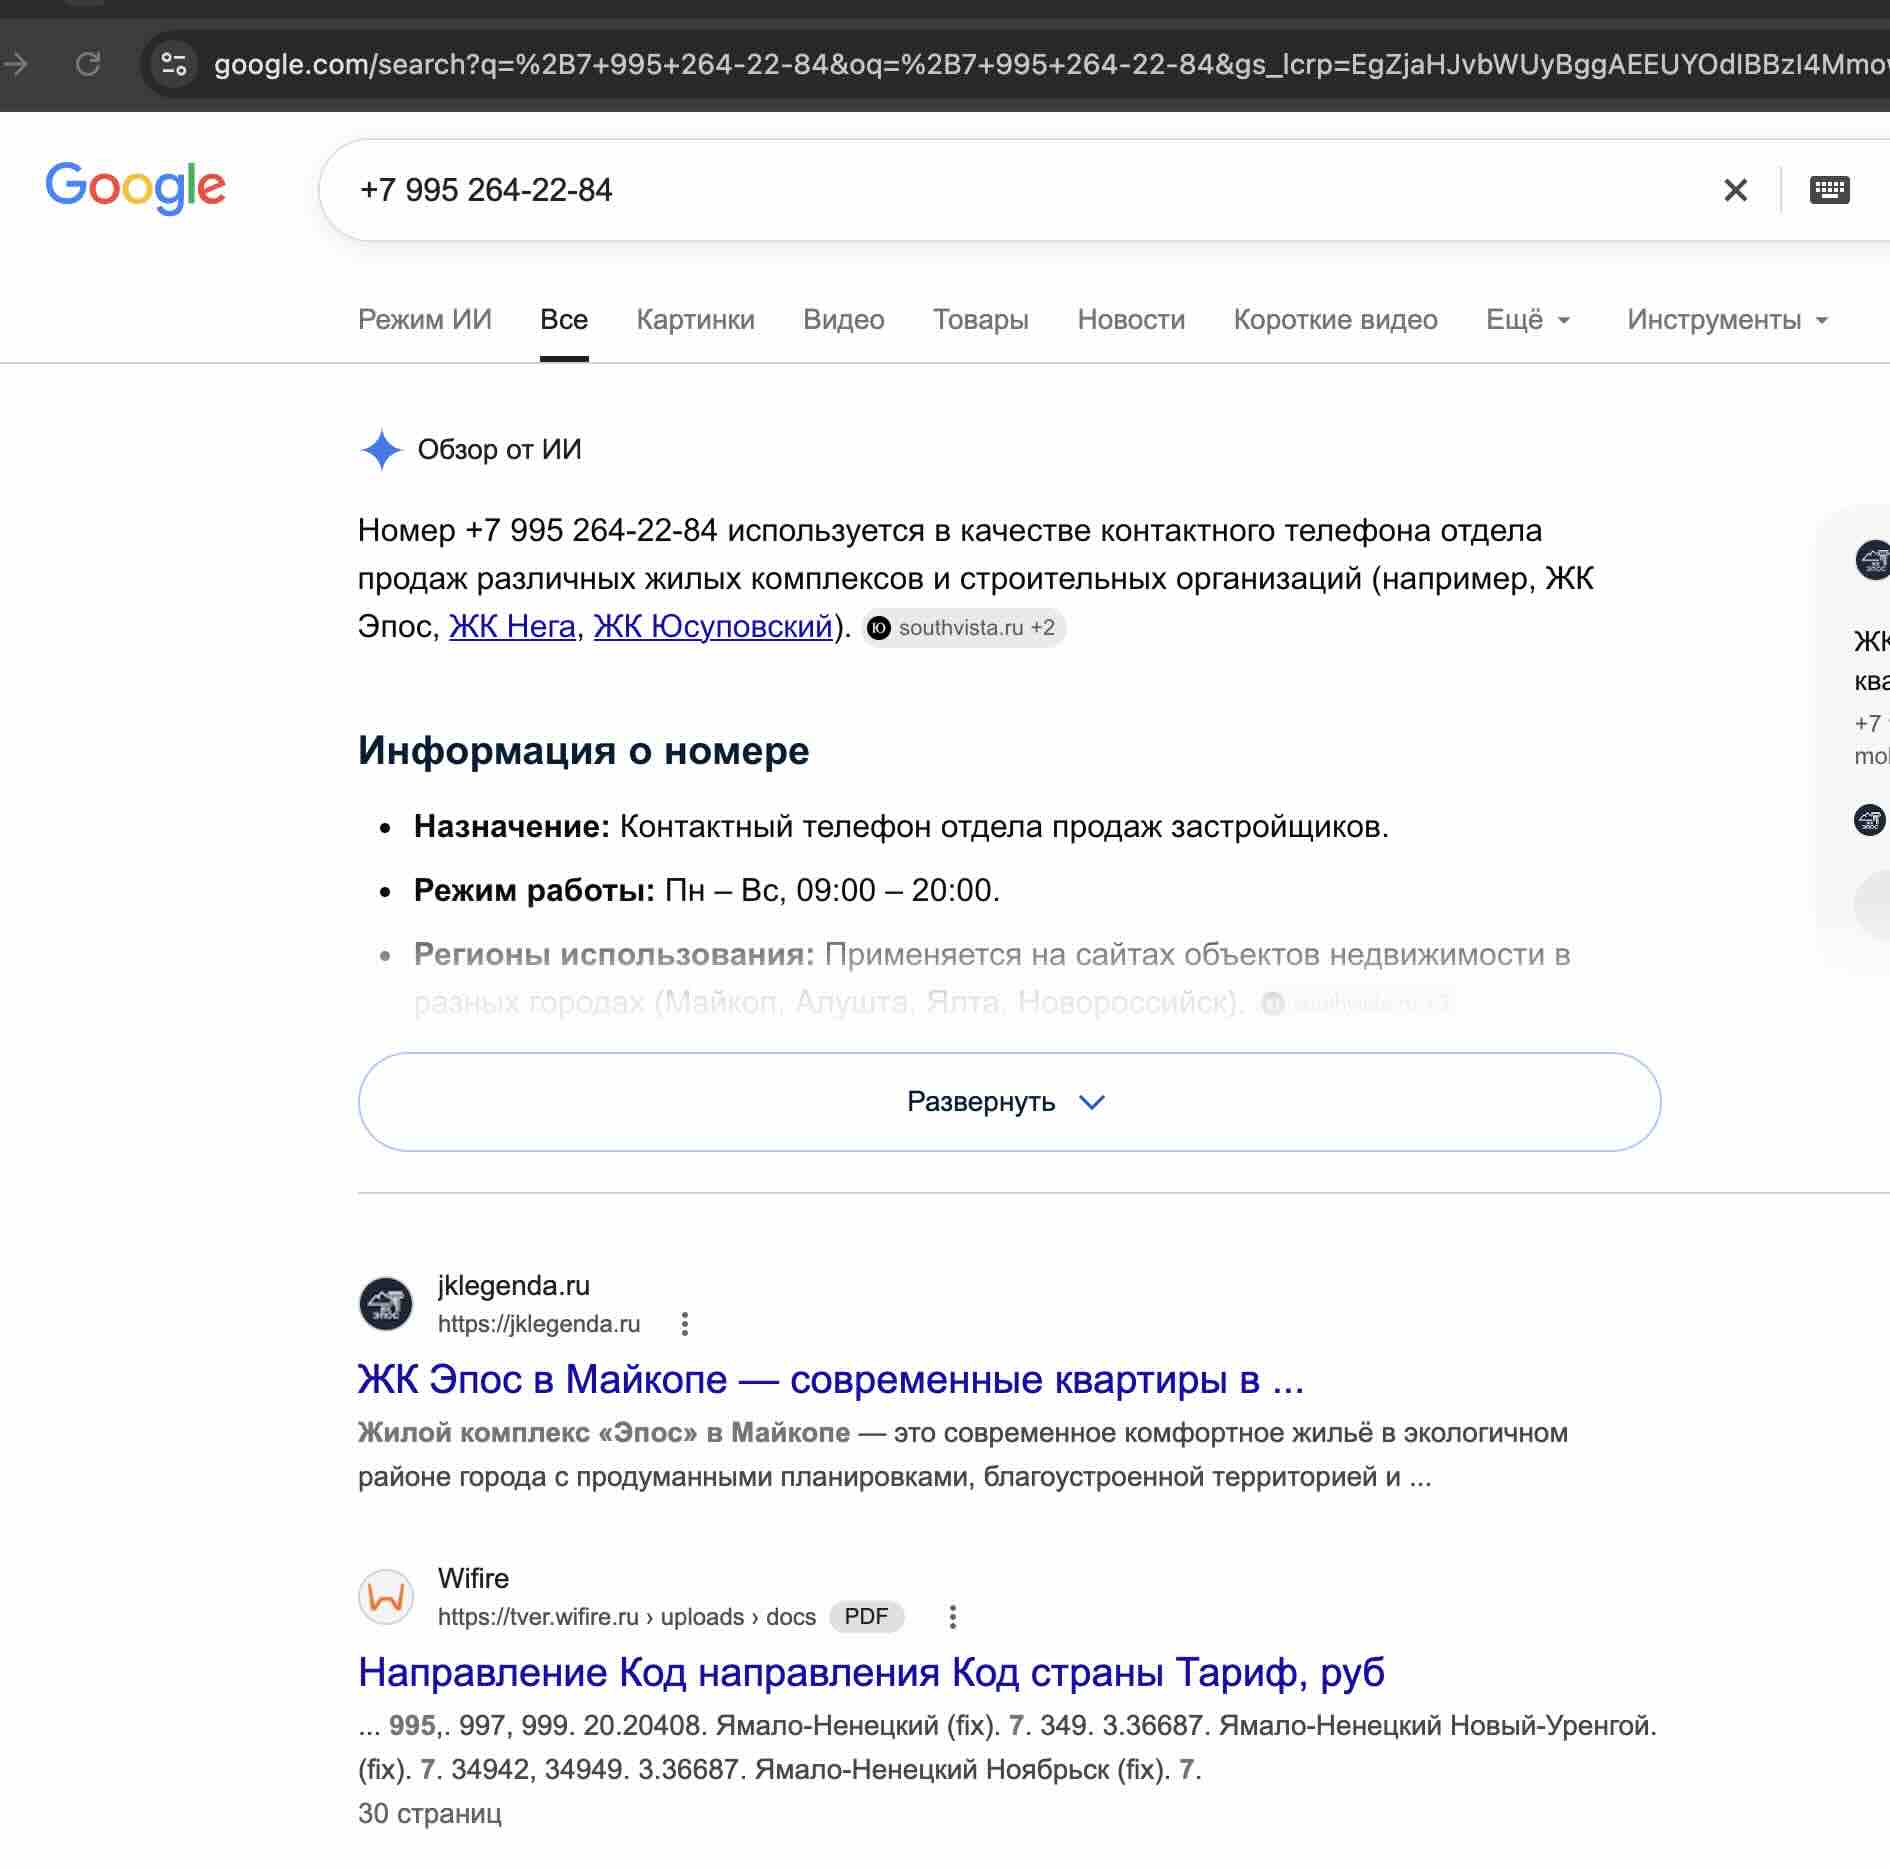Clear the search query with X
This screenshot has height=1868, width=1890.
[1735, 190]
